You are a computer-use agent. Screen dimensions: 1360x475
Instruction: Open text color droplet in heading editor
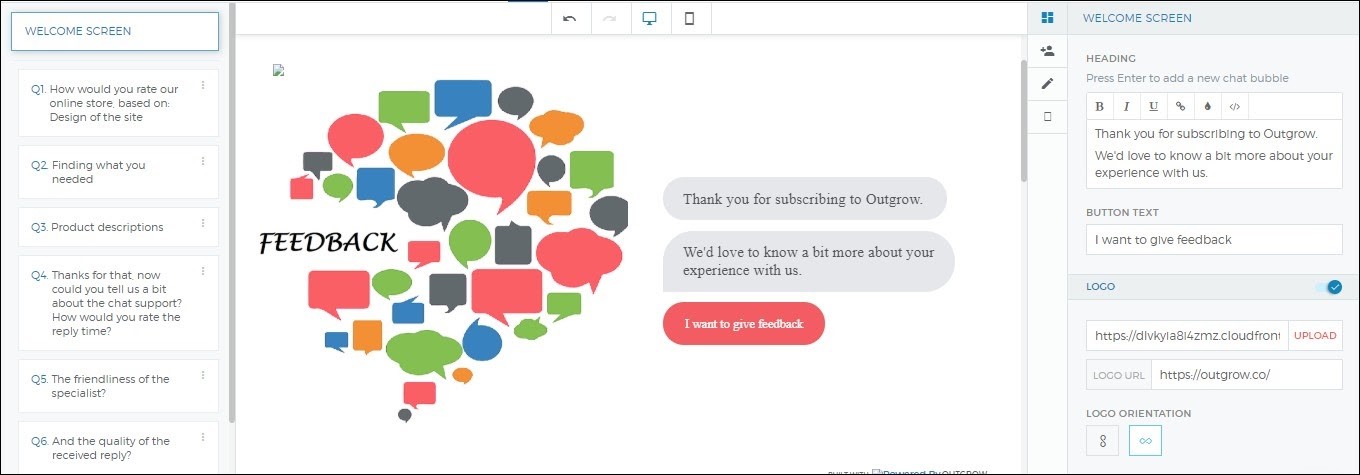[x=1208, y=106]
